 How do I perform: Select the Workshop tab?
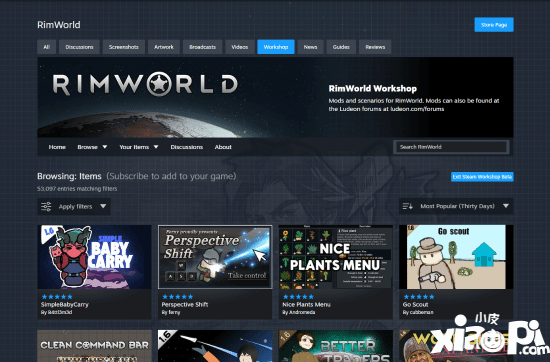click(276, 47)
